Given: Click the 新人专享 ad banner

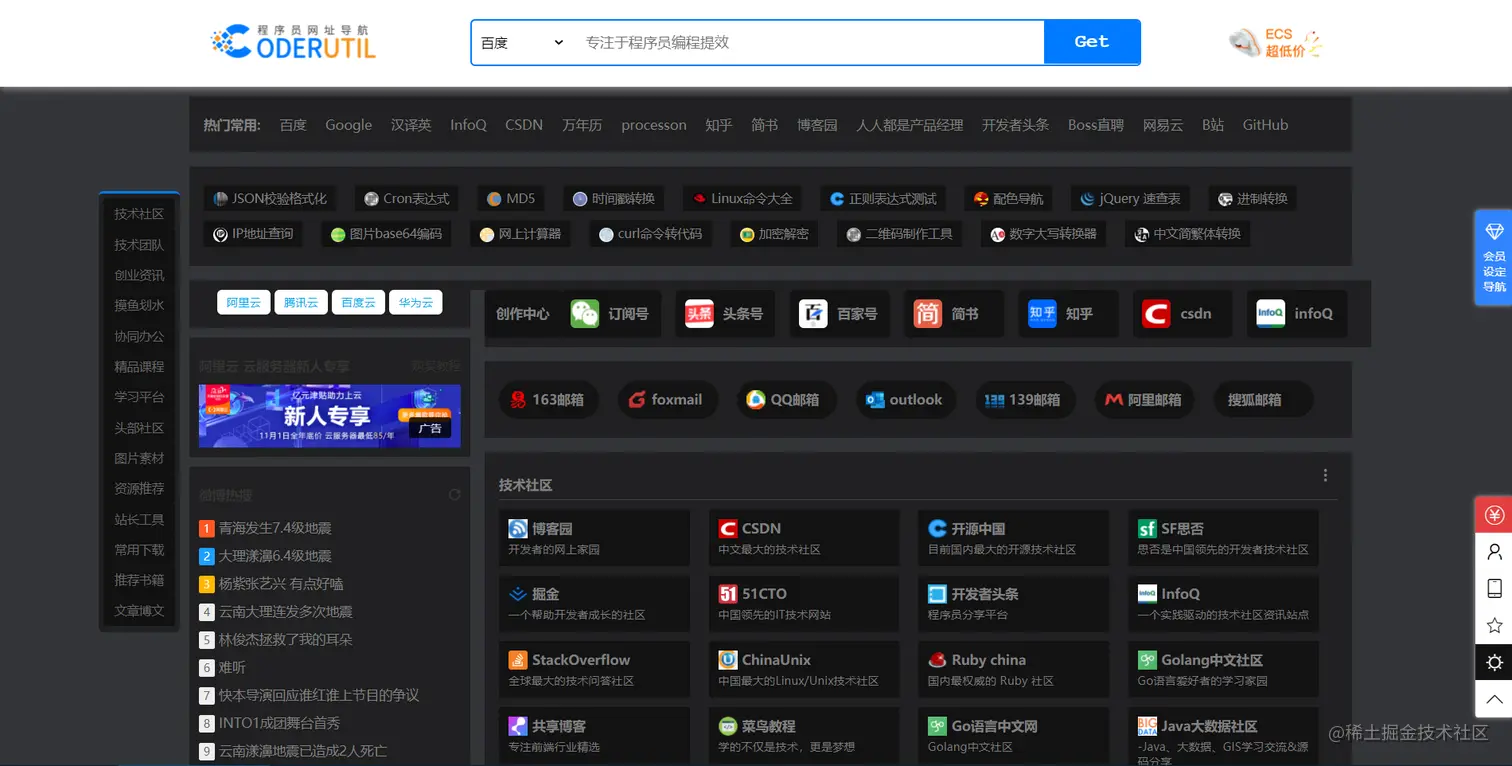Looking at the screenshot, I should click(x=330, y=415).
